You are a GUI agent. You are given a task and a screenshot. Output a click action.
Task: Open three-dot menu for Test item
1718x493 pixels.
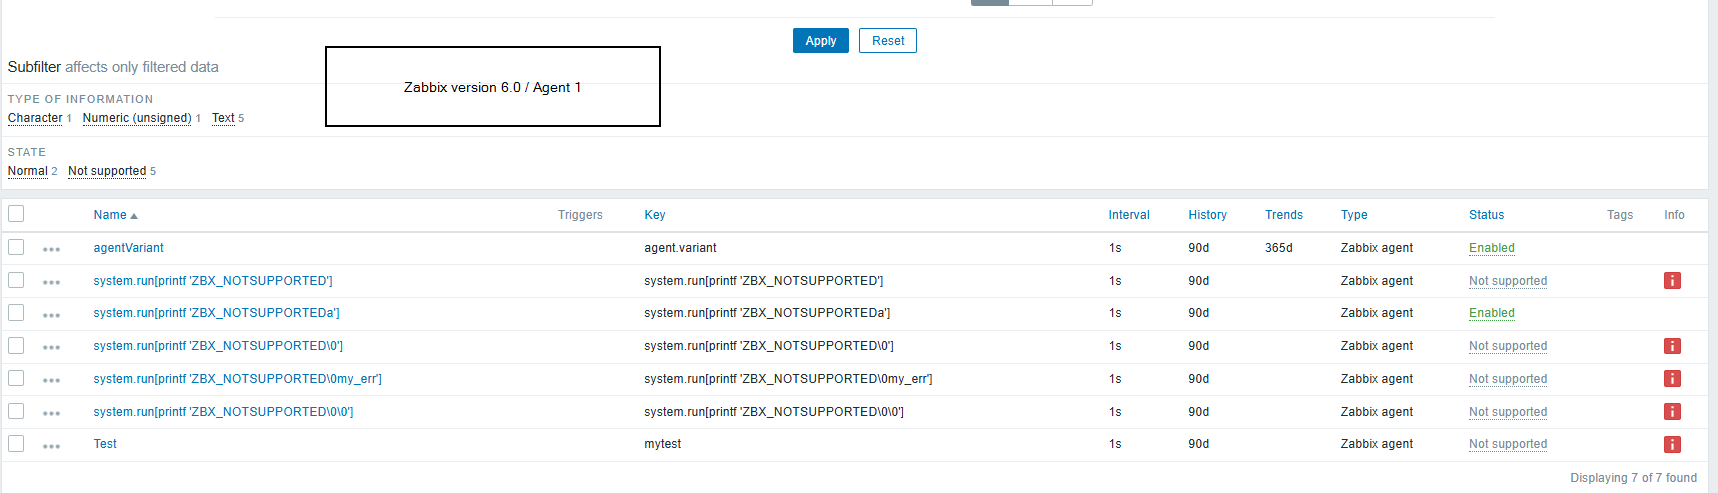(x=52, y=446)
